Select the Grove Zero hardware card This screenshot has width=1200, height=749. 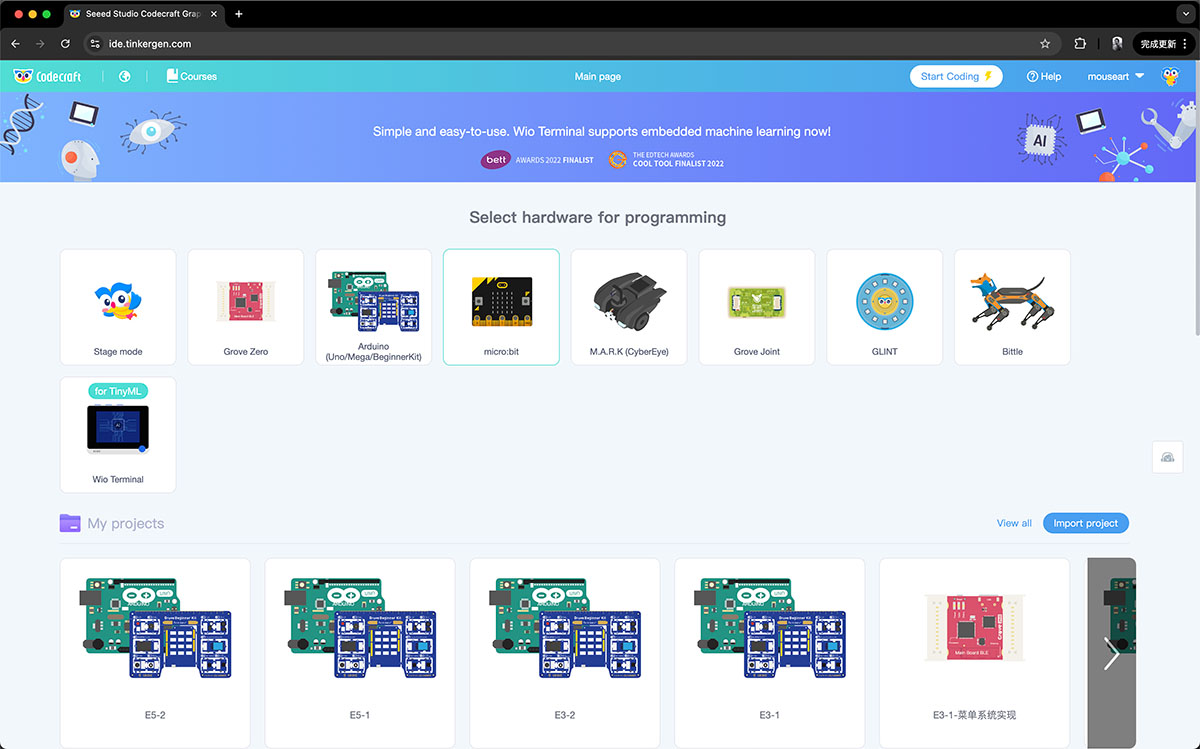[x=246, y=307]
